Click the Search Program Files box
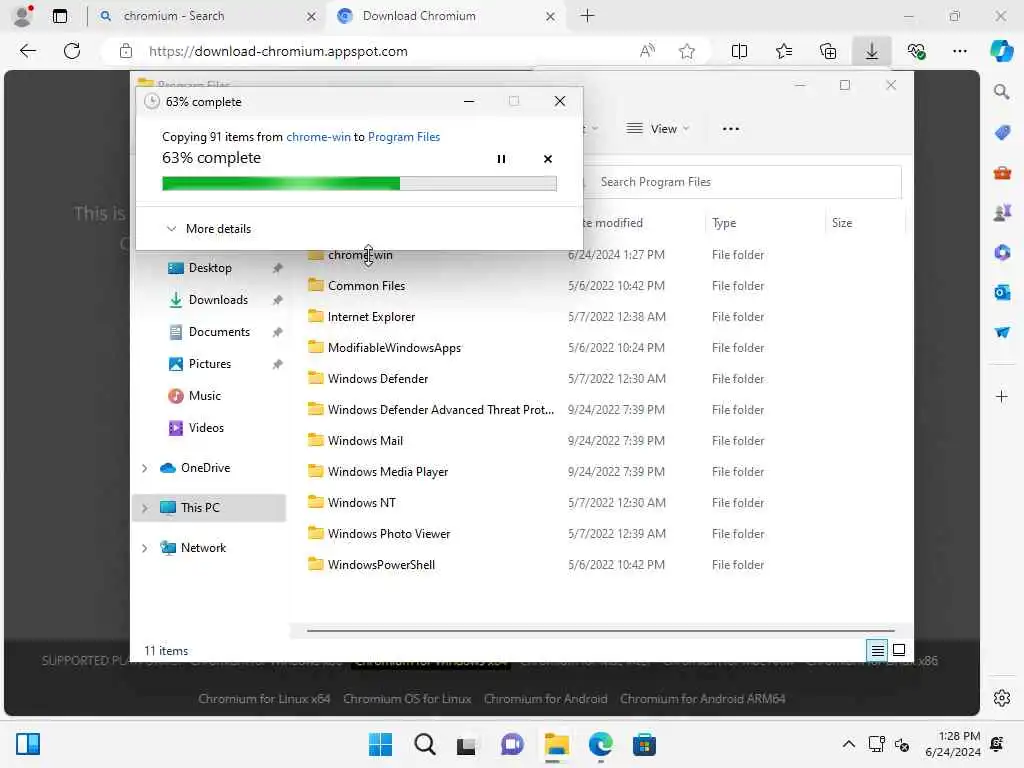 [741, 182]
